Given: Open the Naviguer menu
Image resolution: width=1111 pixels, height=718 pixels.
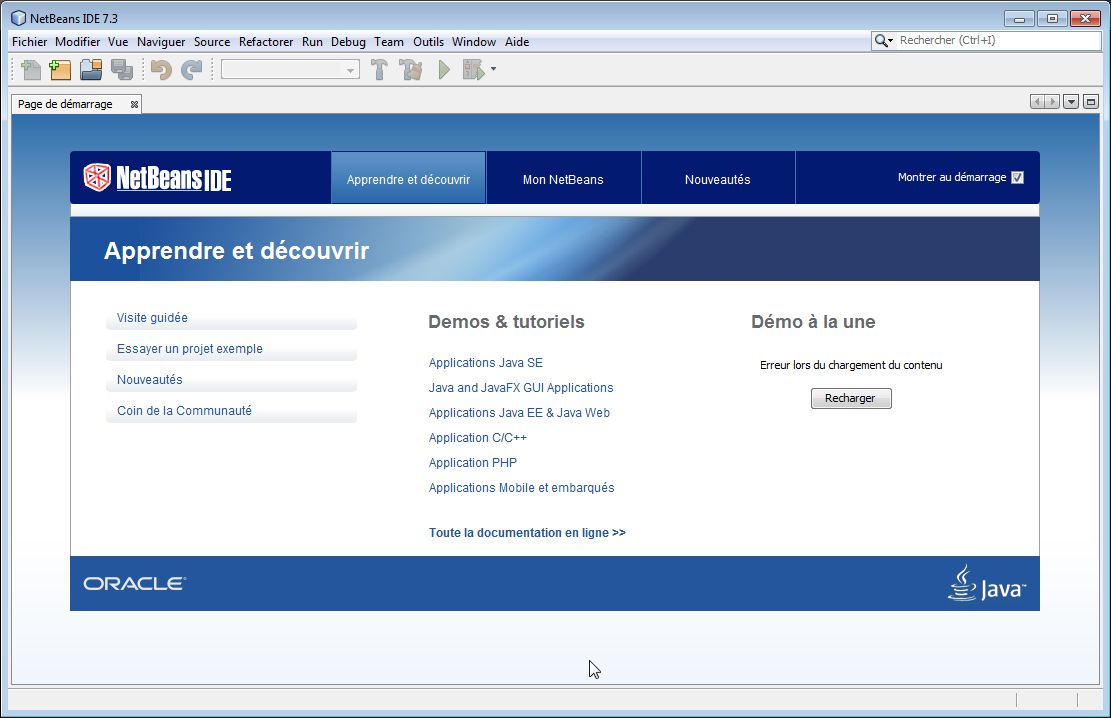Looking at the screenshot, I should coord(161,42).
